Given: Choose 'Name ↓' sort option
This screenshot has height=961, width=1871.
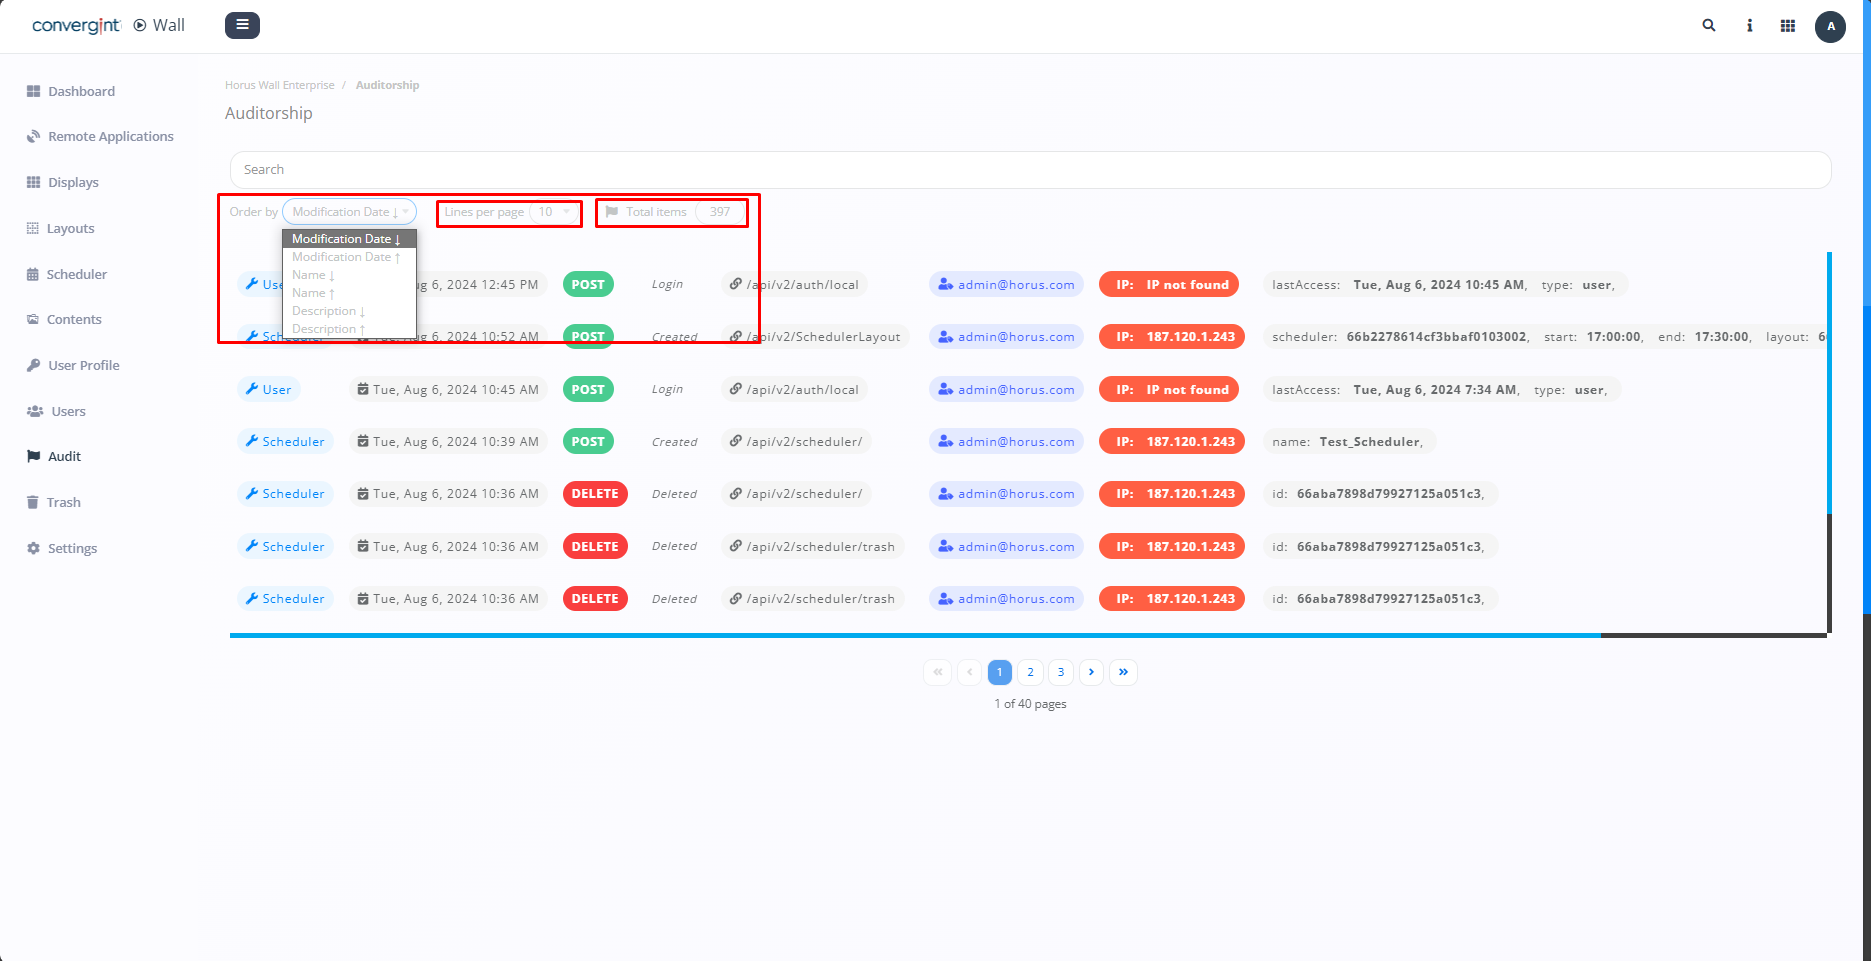Looking at the screenshot, I should (313, 275).
